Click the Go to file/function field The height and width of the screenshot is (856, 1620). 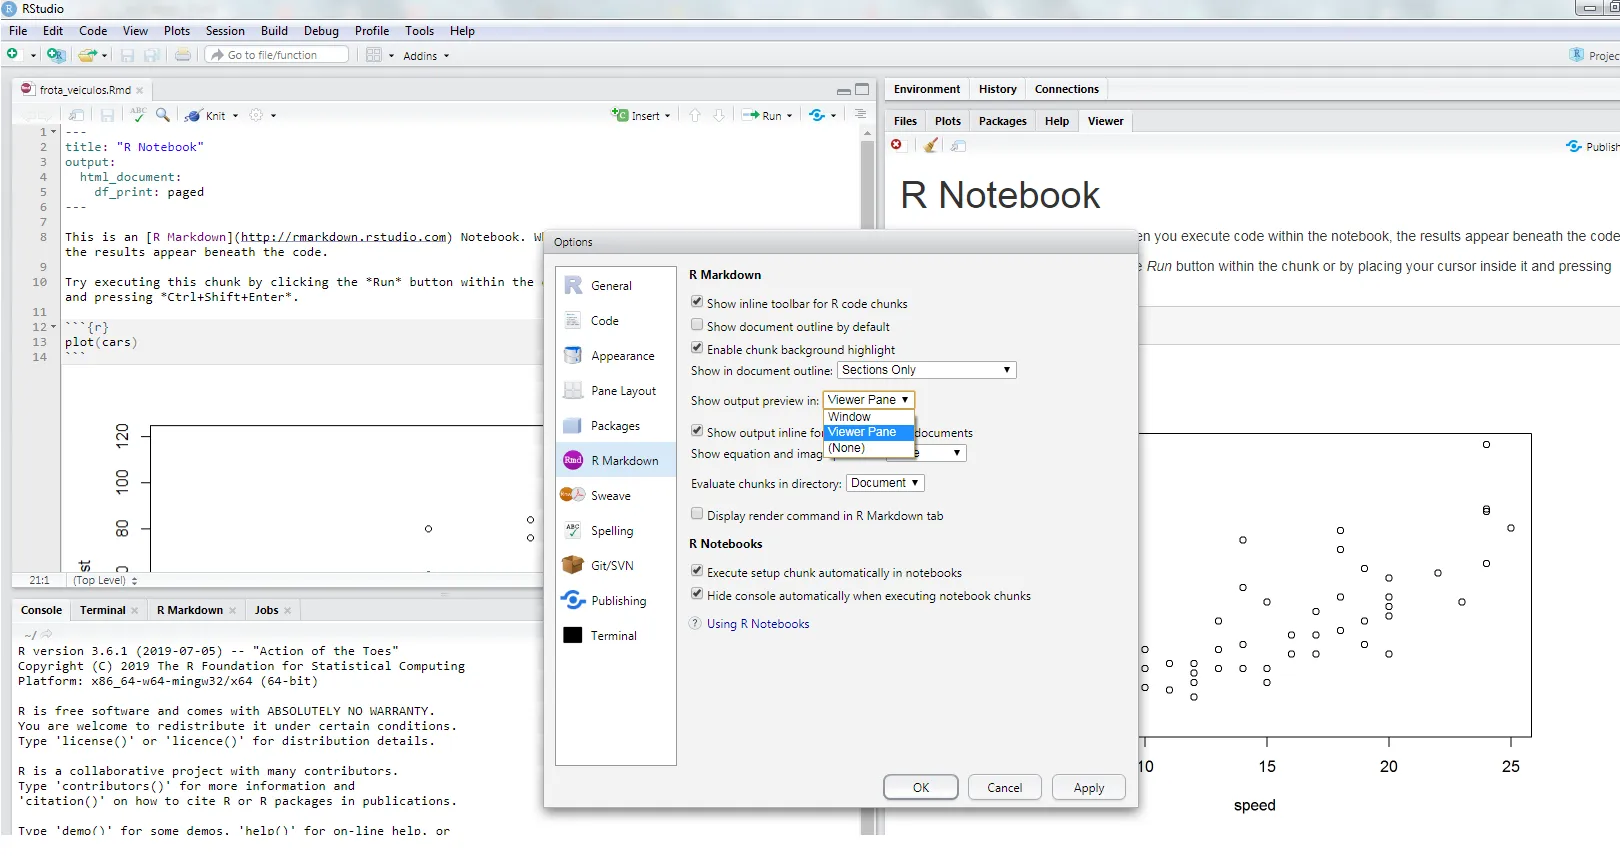pos(278,55)
